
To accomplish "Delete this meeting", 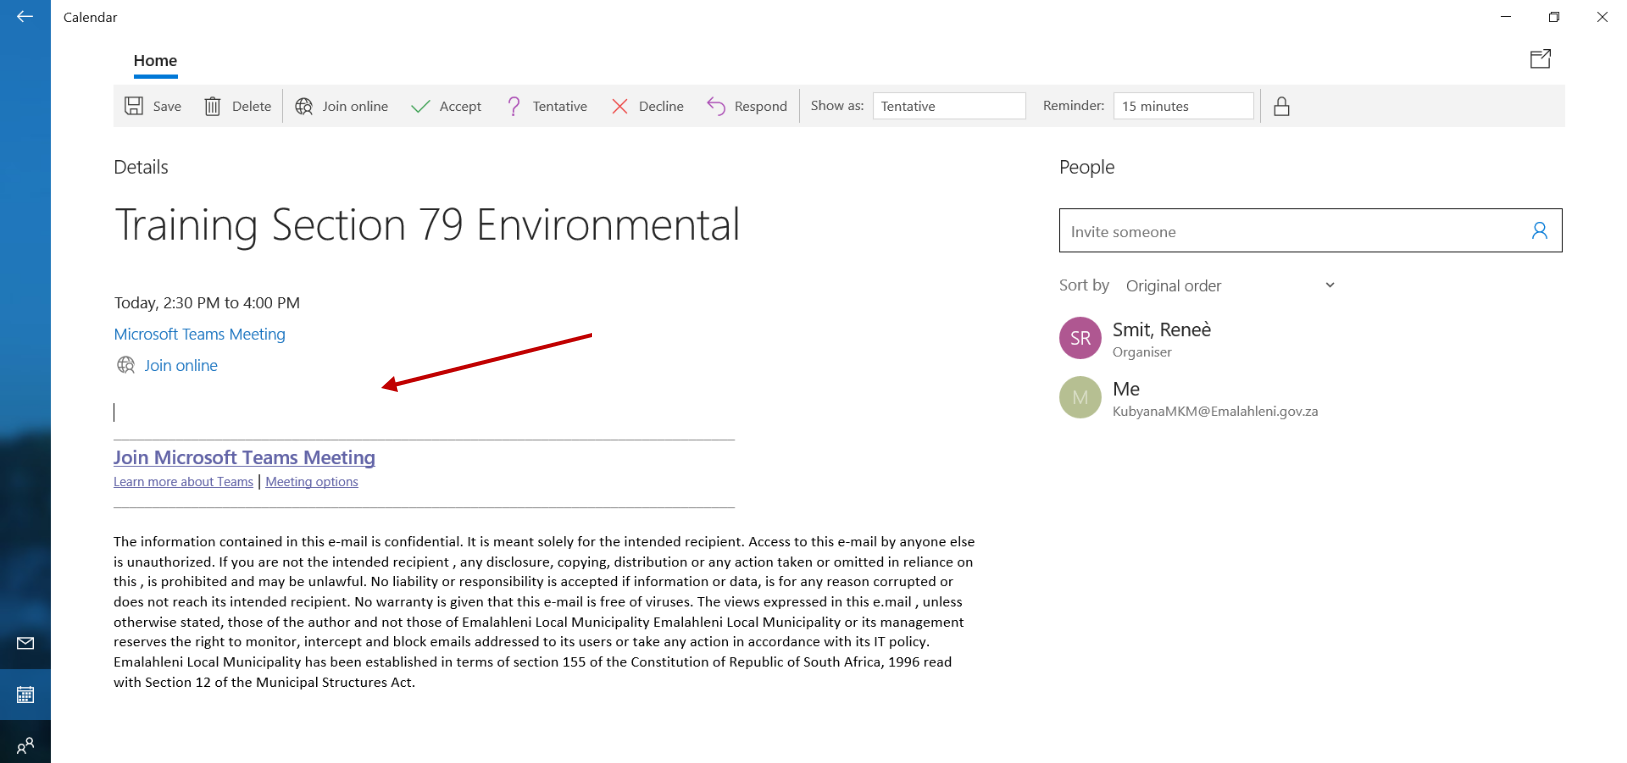I will pos(238,106).
